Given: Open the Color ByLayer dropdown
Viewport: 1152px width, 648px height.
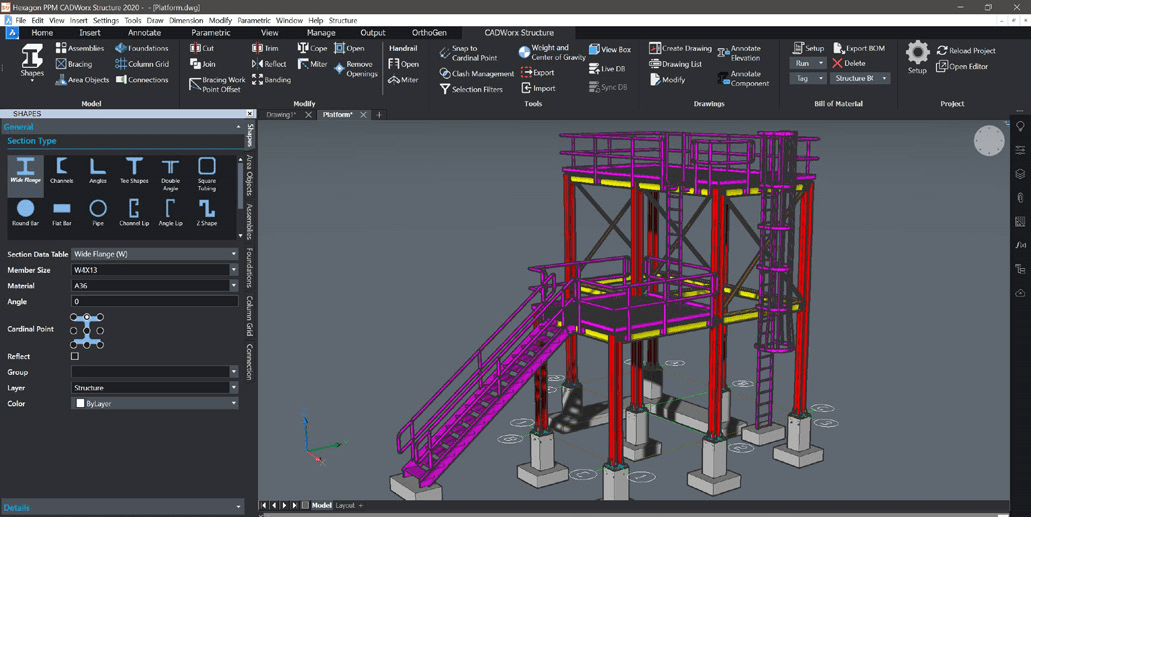Looking at the screenshot, I should (234, 403).
